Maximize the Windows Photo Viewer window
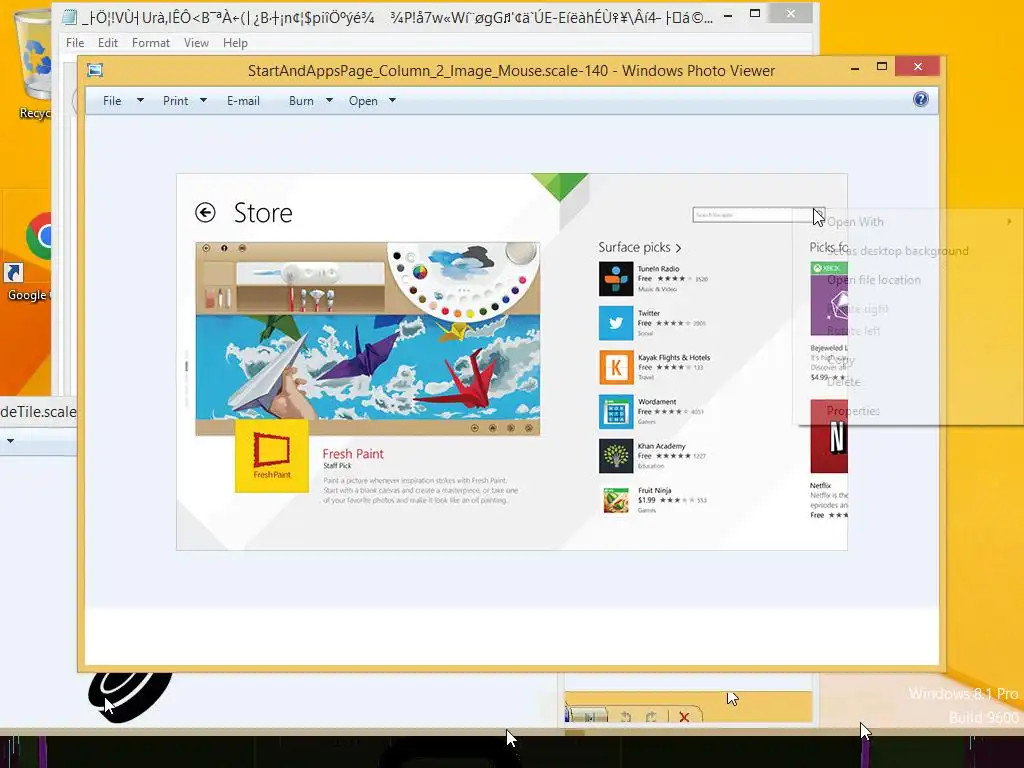 pyautogui.click(x=882, y=67)
